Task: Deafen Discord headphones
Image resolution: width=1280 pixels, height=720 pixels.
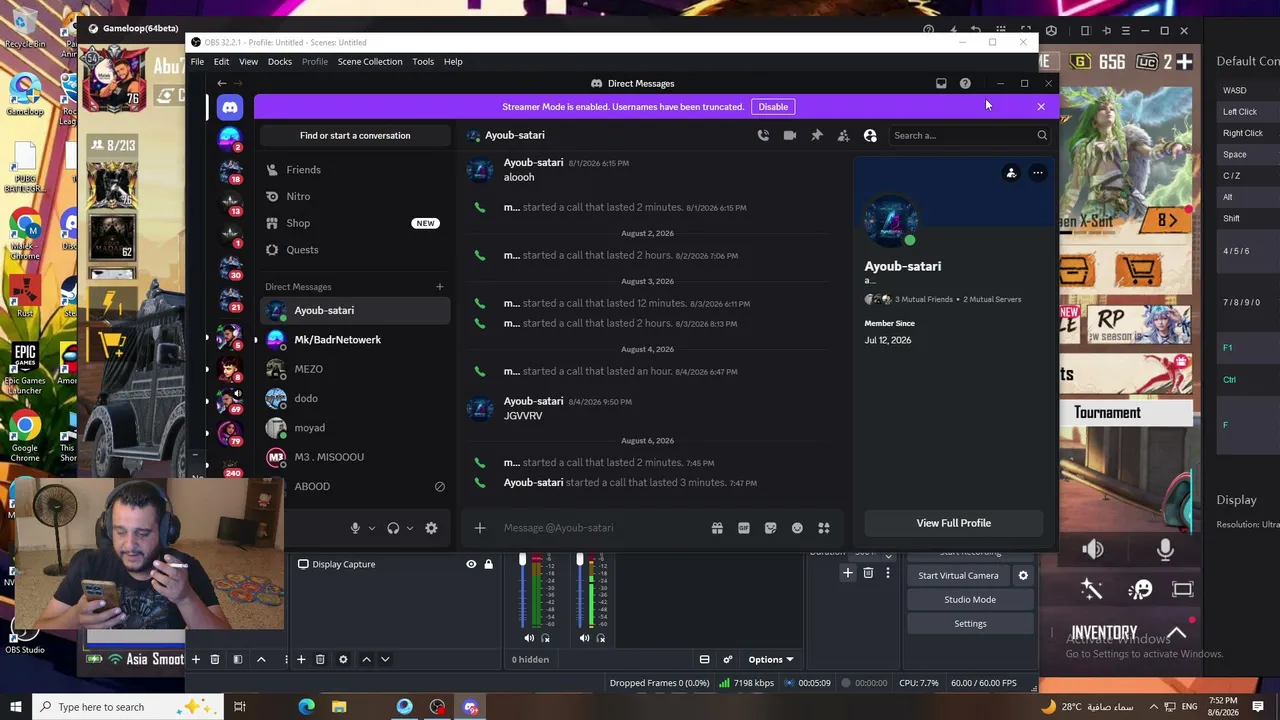Action: 393,528
